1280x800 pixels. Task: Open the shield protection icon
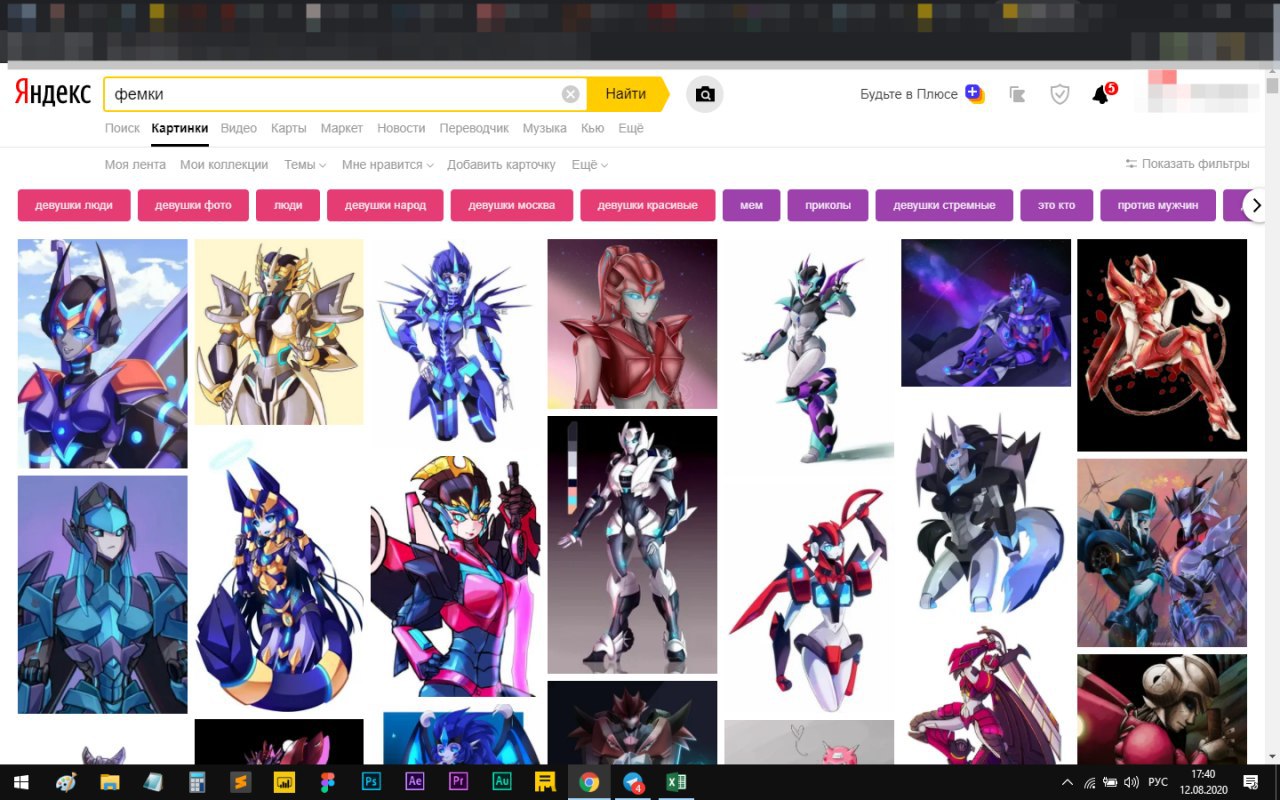[x=1060, y=94]
